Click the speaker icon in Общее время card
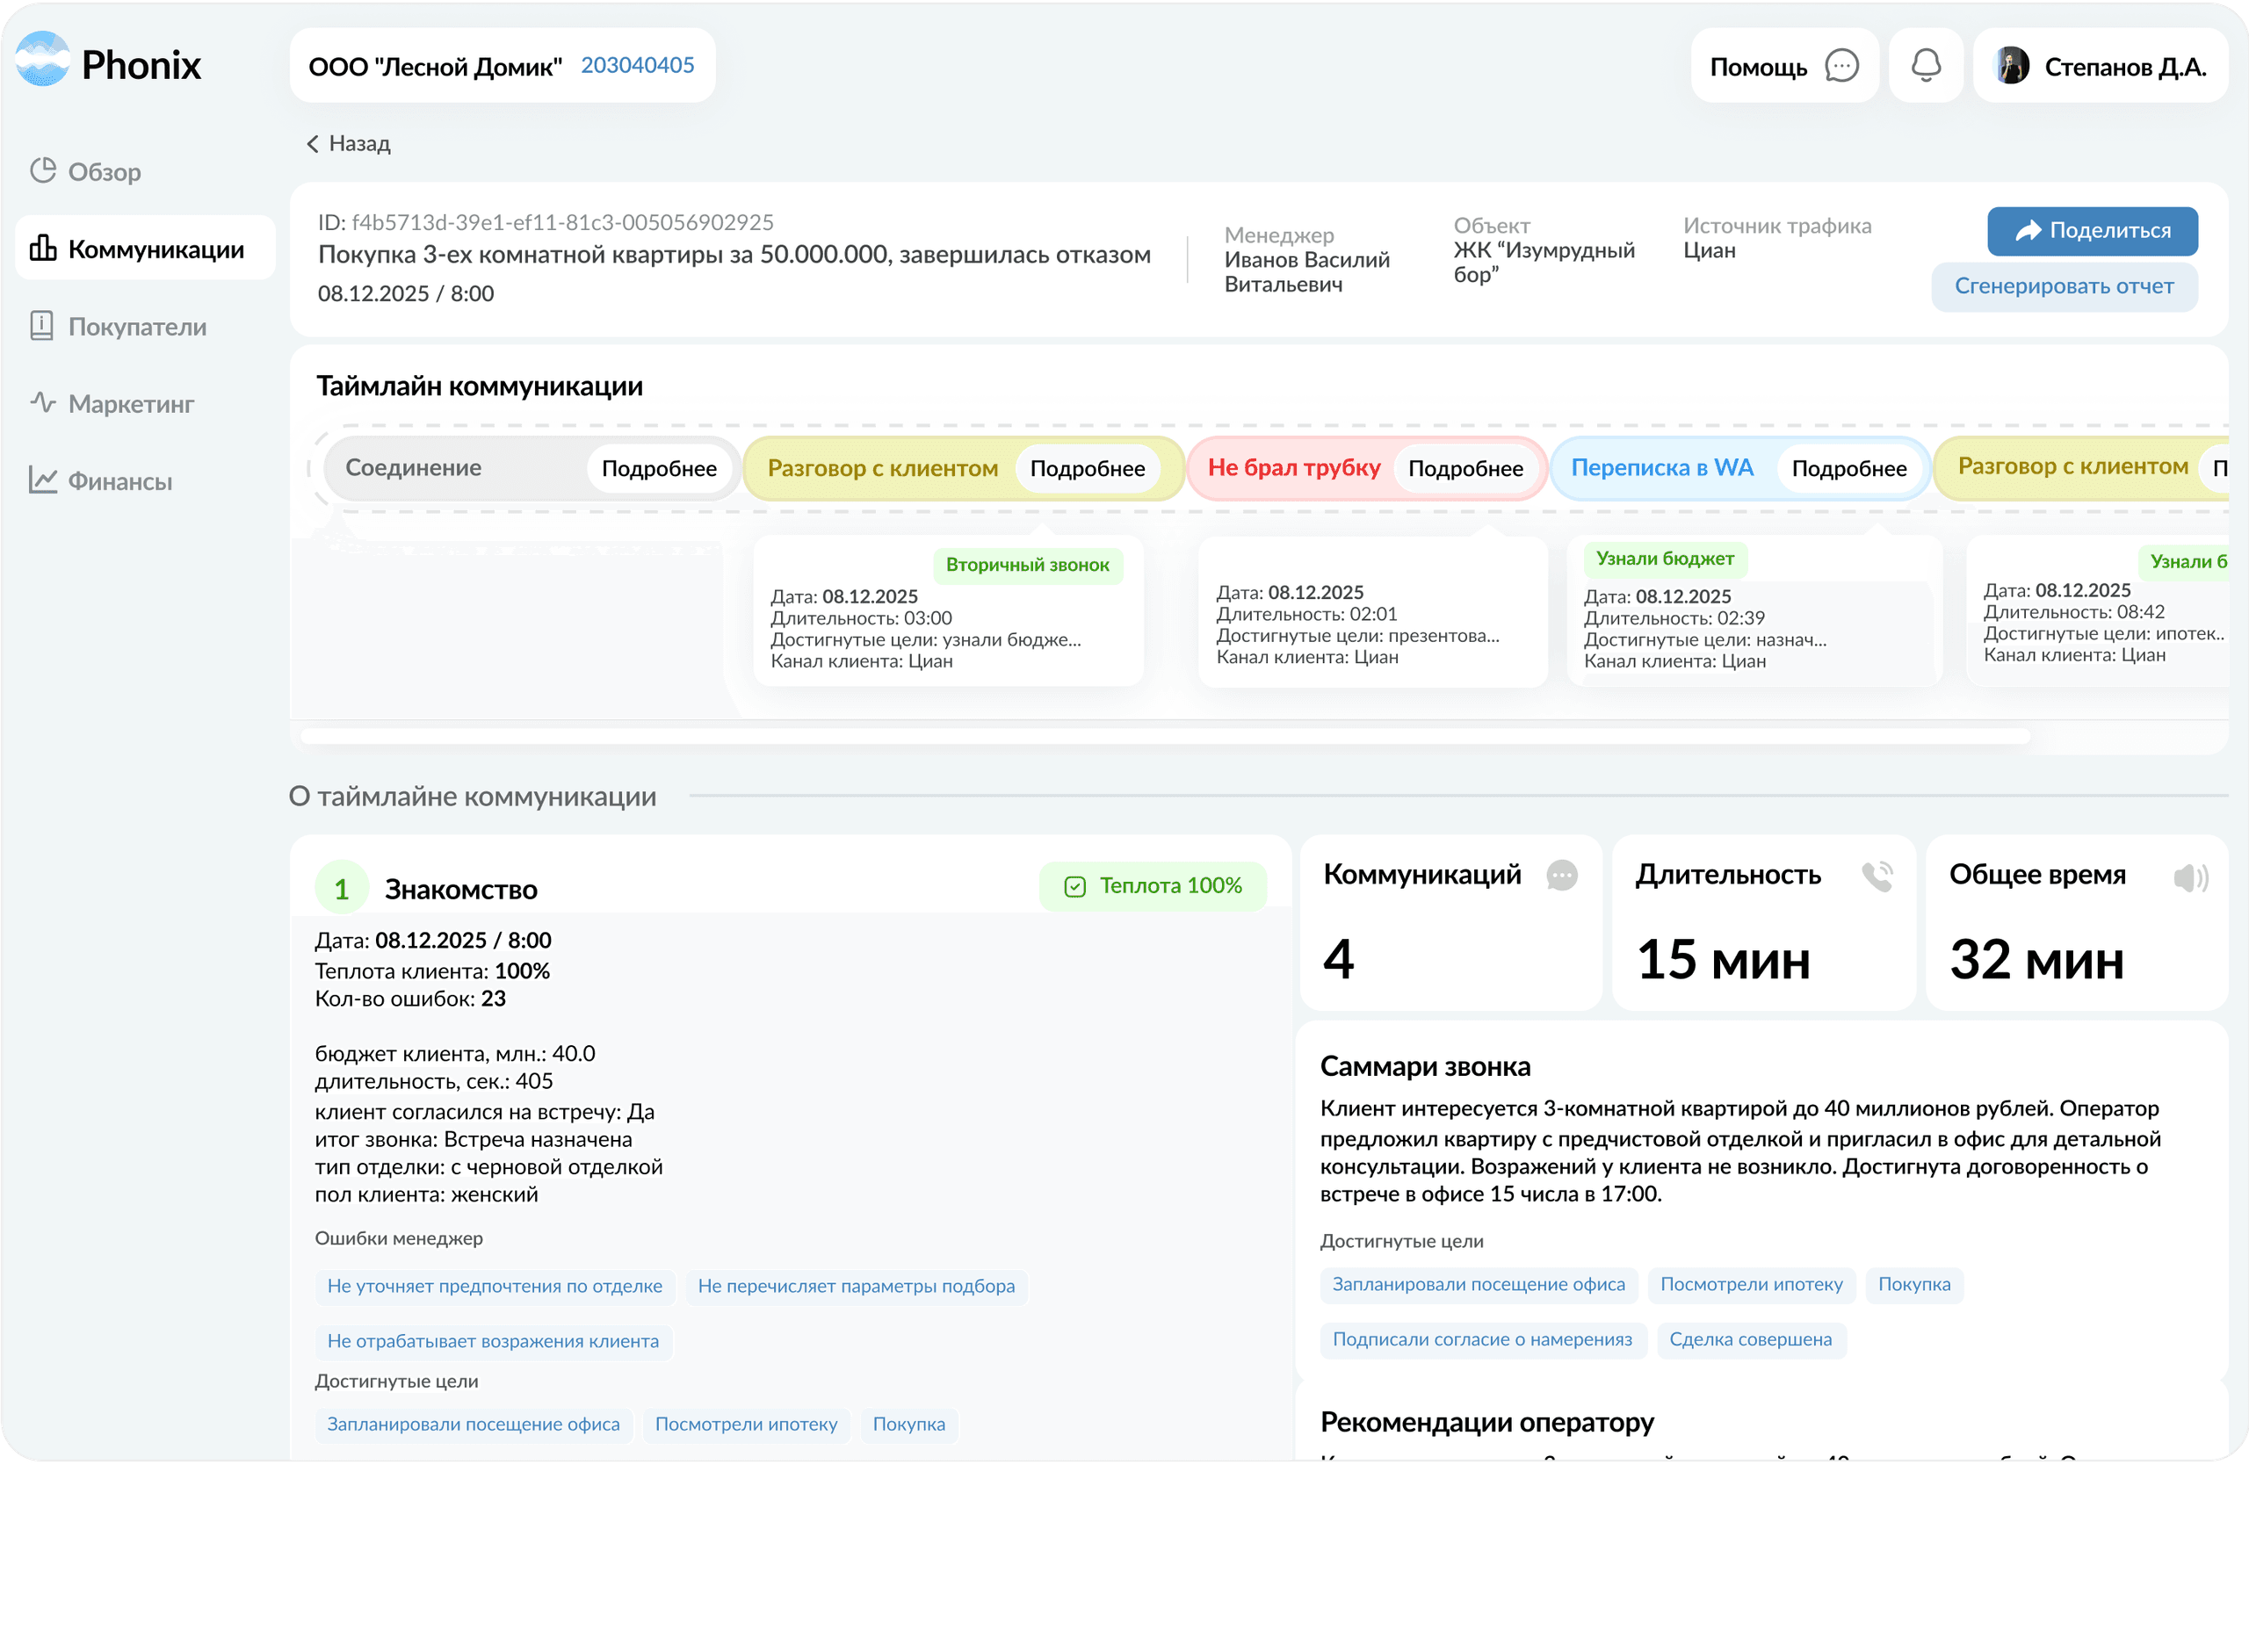Screen dimensions: 2249x1652 (x=2189, y=878)
